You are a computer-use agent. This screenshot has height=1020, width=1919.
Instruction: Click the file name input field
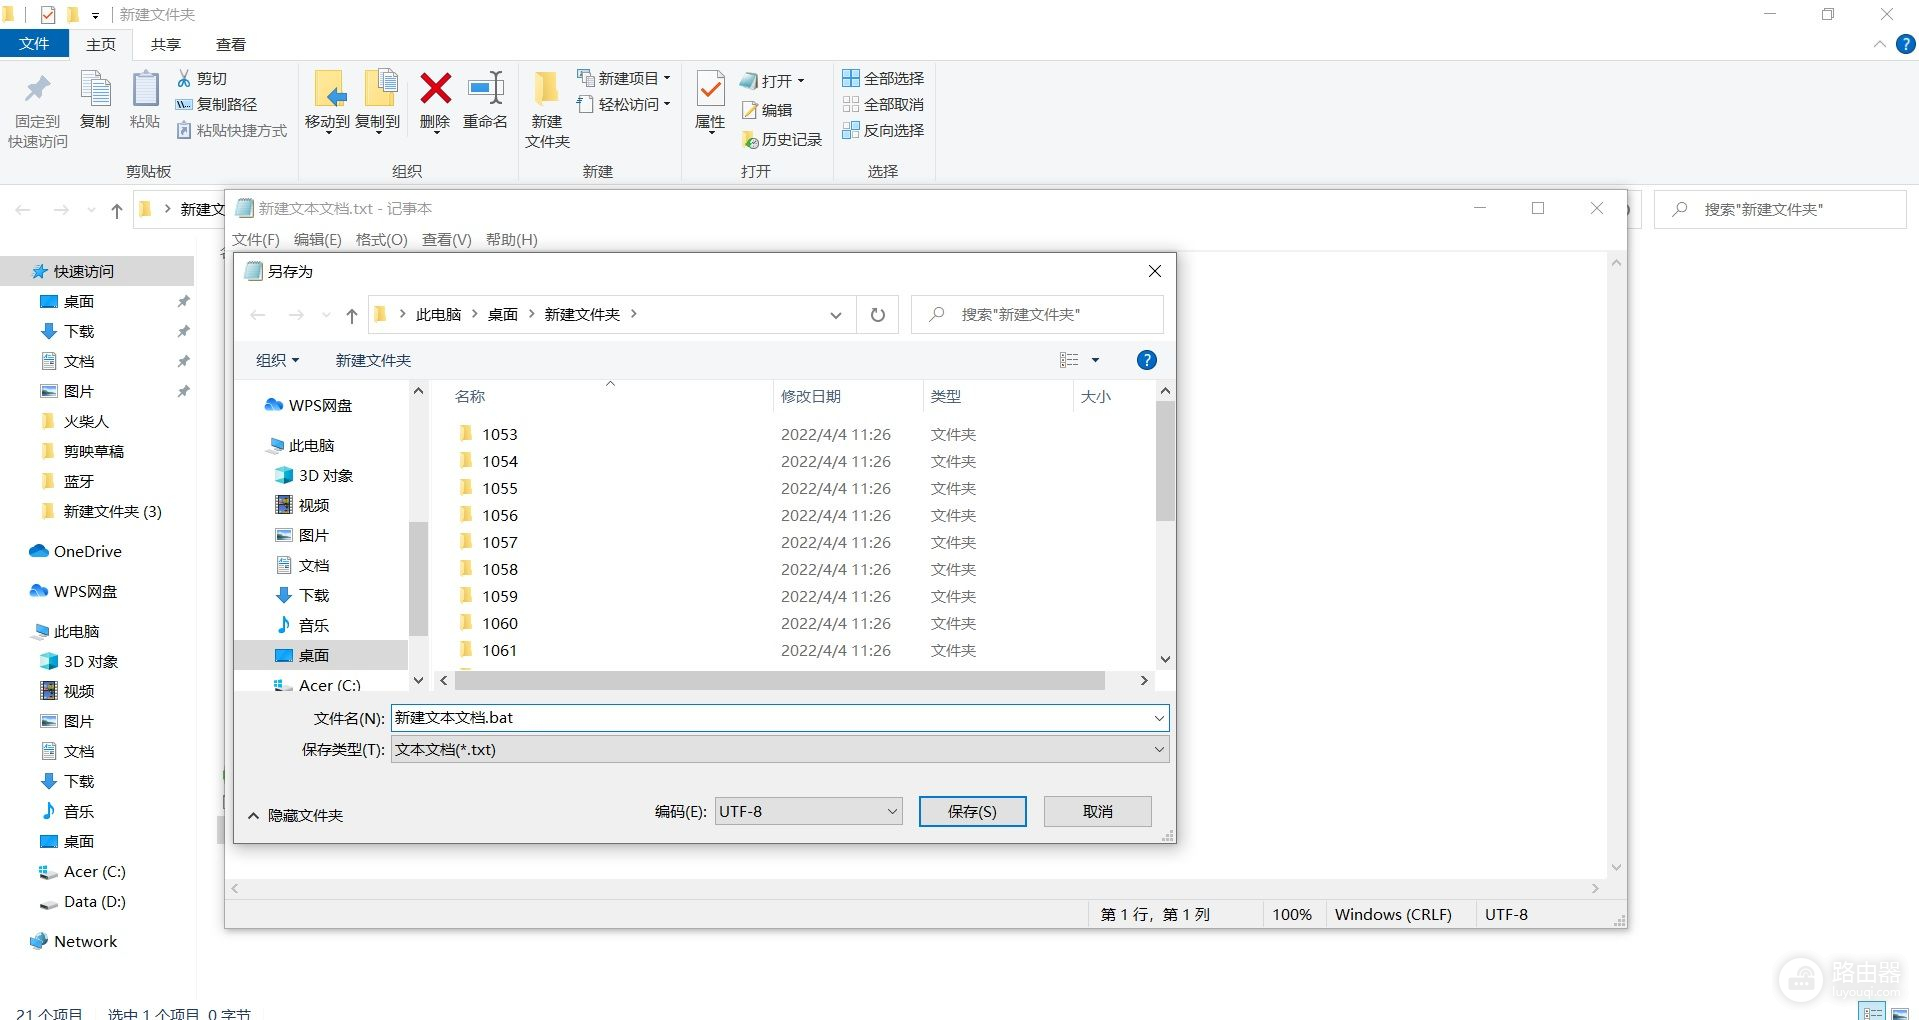click(x=770, y=718)
